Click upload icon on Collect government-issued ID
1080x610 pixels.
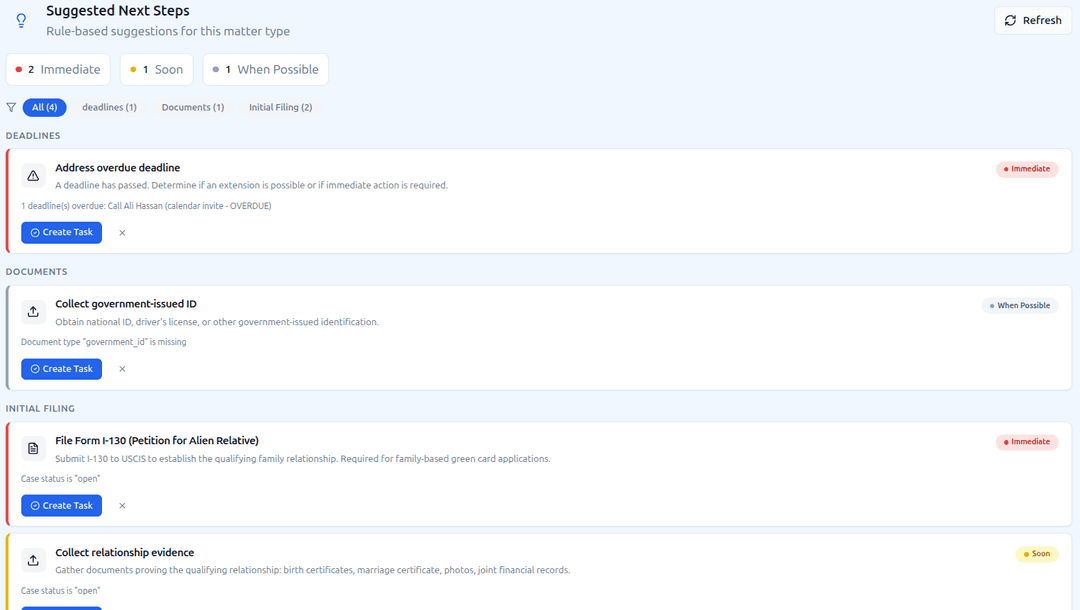tap(33, 312)
